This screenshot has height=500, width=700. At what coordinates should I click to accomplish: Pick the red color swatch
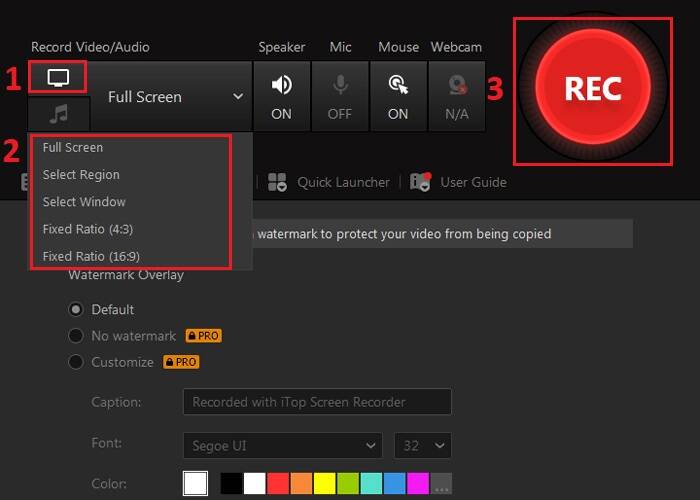tap(278, 483)
